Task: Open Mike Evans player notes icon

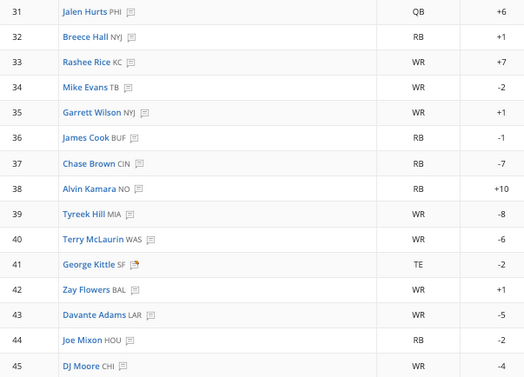Action: [x=128, y=88]
